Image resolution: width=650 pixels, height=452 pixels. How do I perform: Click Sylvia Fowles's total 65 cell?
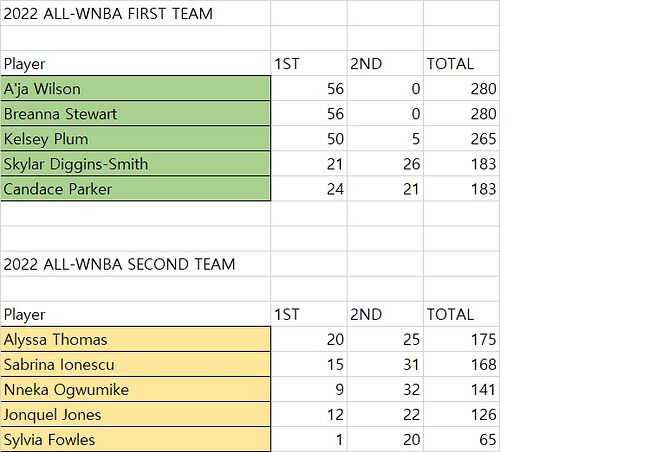(x=461, y=440)
